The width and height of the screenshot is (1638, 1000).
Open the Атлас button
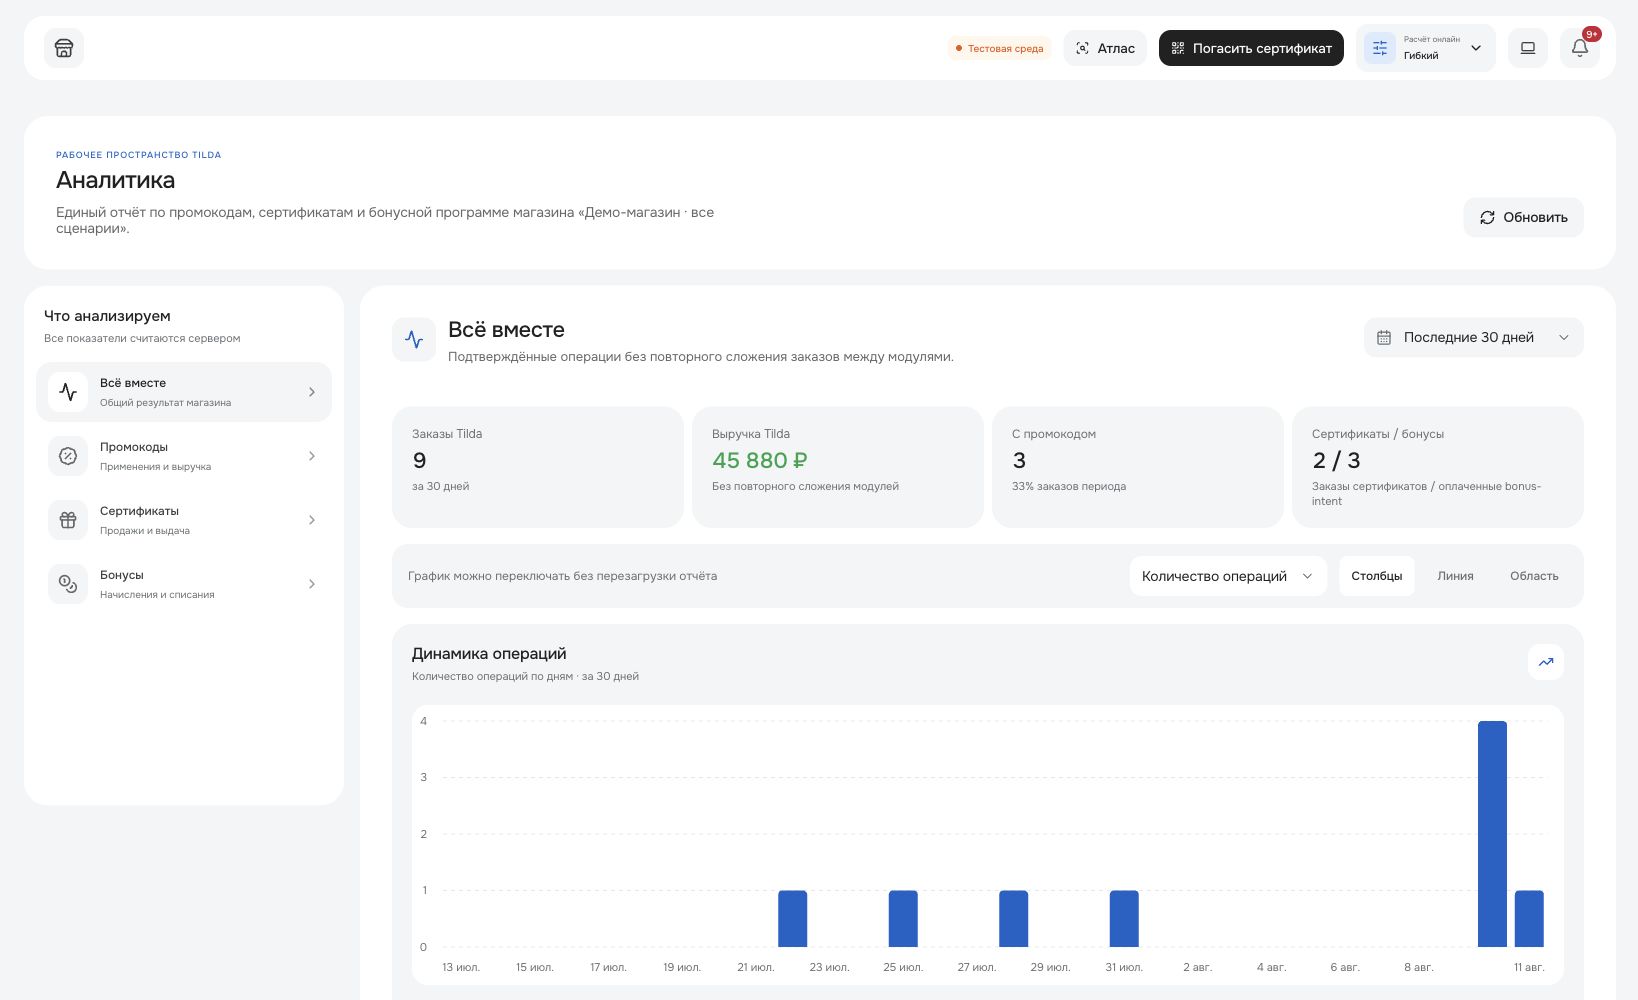(1105, 48)
